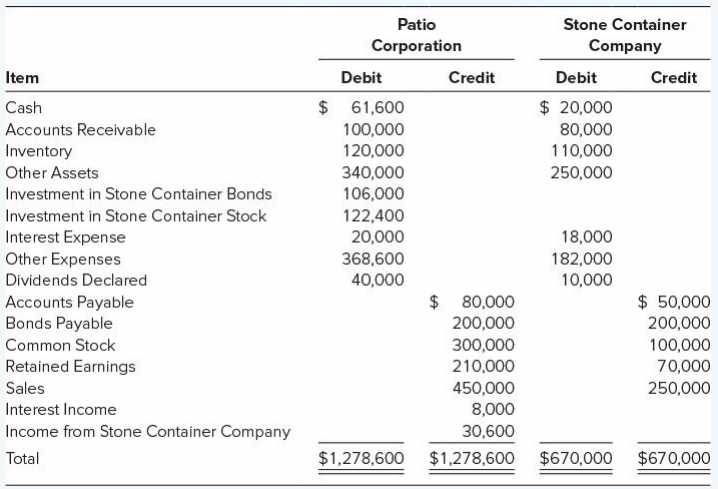This screenshot has width=718, height=489.
Task: Click the Patio Credit column header
Action: 471,78
